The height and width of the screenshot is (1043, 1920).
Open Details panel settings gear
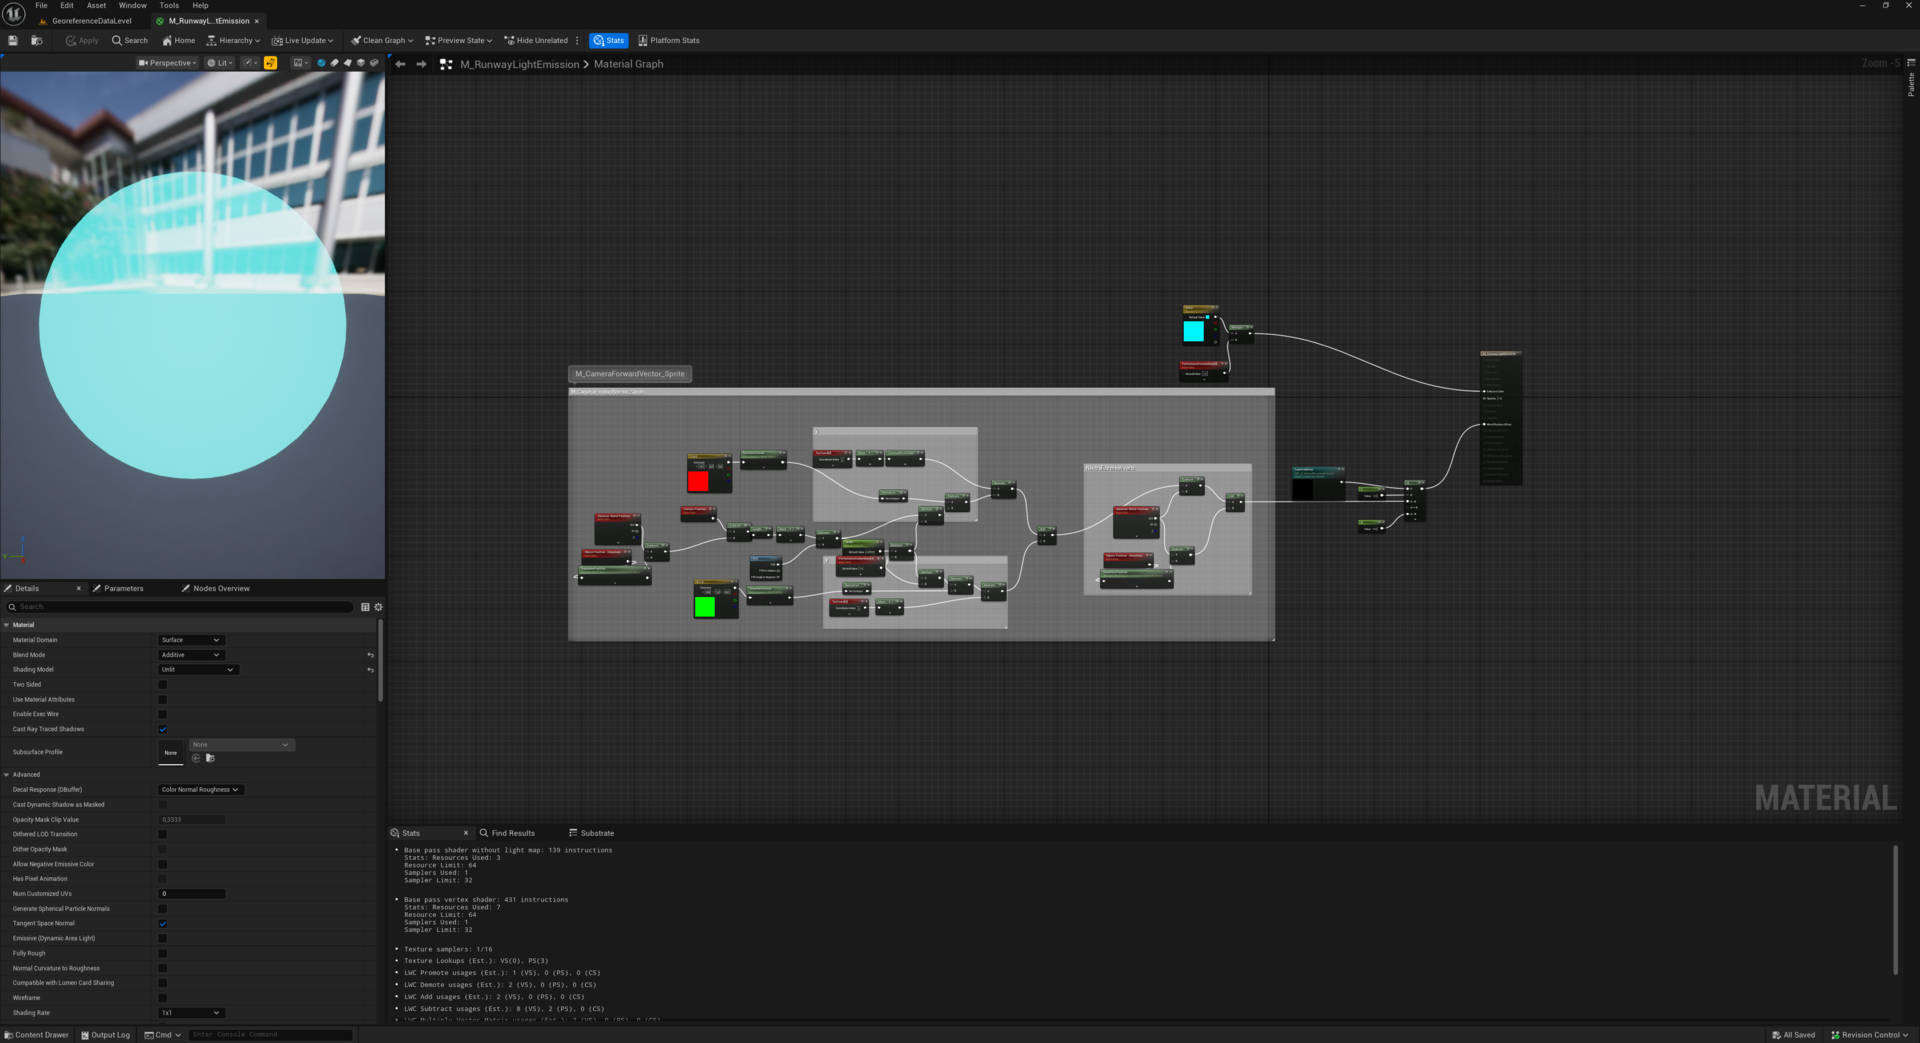click(x=378, y=607)
